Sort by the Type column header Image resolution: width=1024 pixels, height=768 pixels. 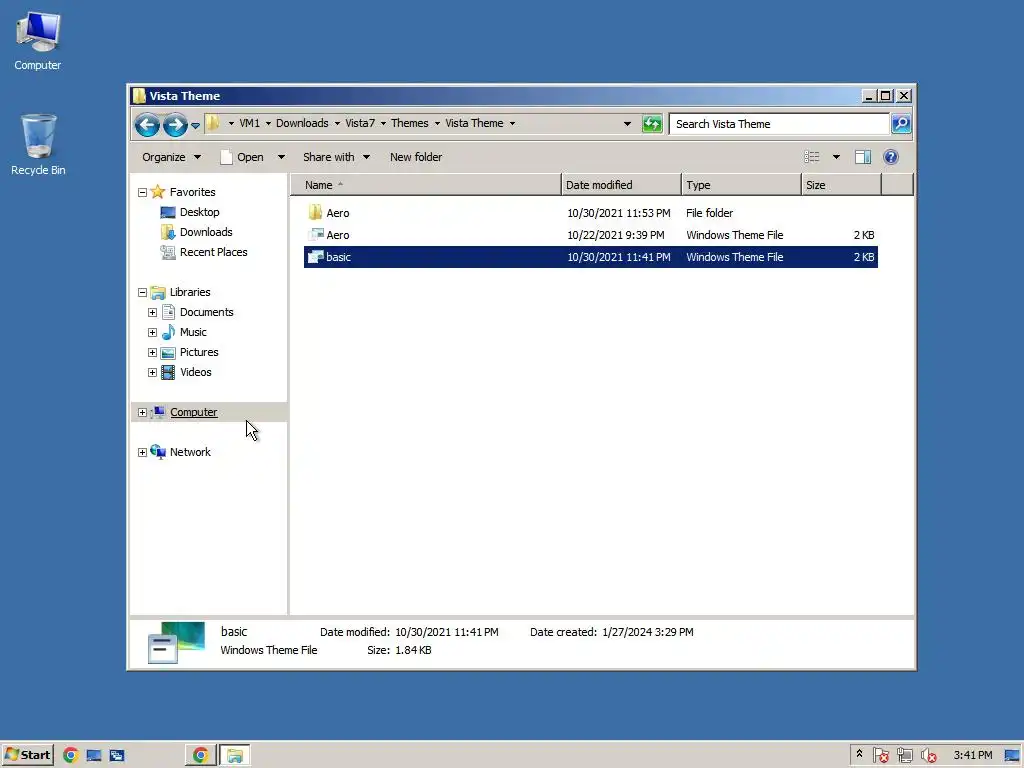(741, 185)
